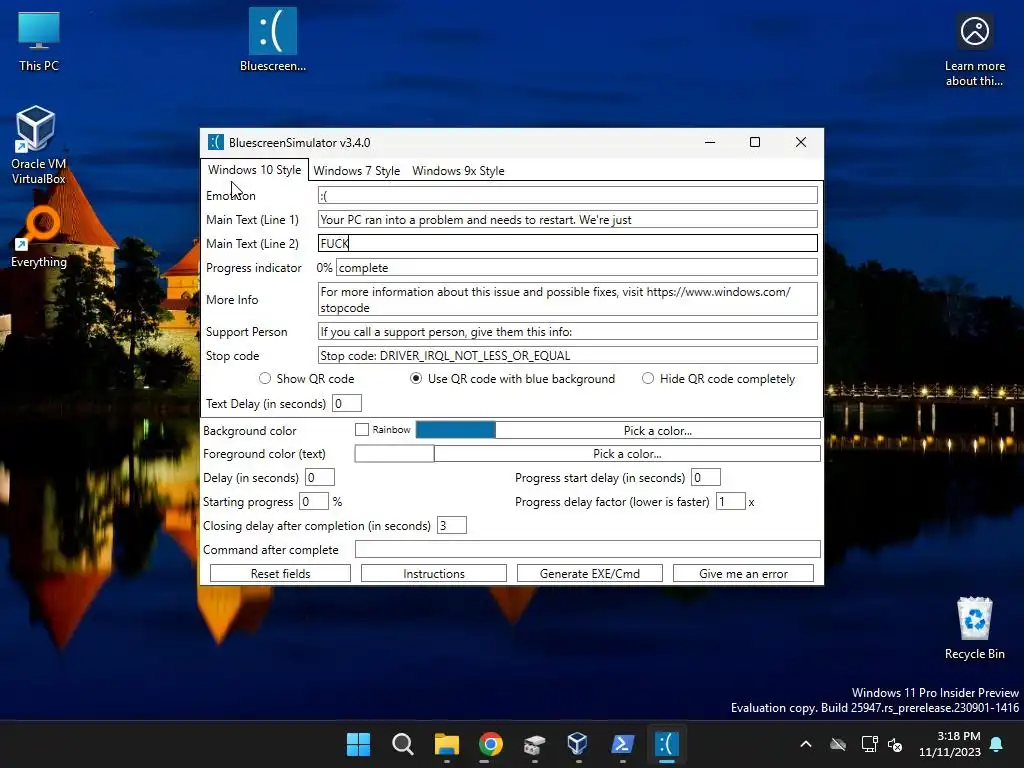The width and height of the screenshot is (1024, 768).
Task: Click Progress indicator 'complete' field
Action: click(x=577, y=268)
